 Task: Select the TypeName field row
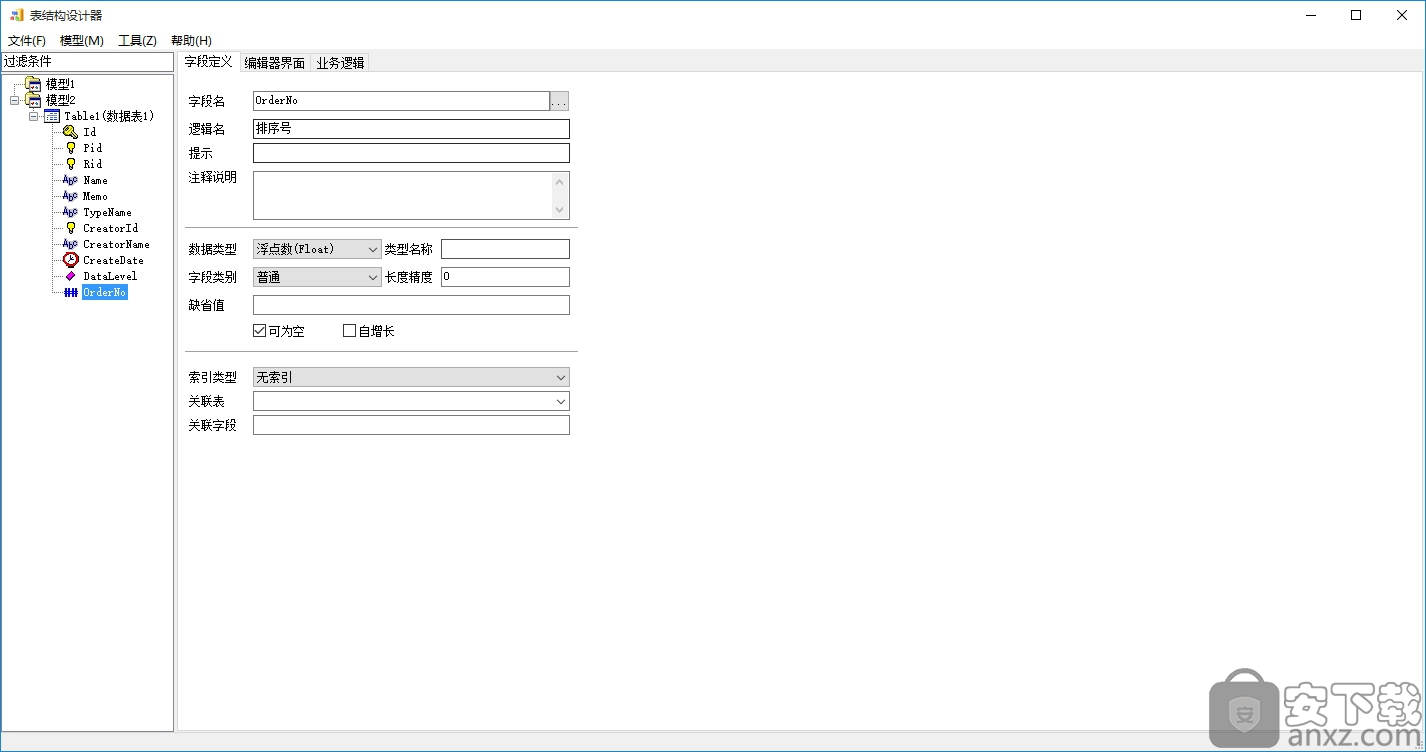click(x=107, y=212)
